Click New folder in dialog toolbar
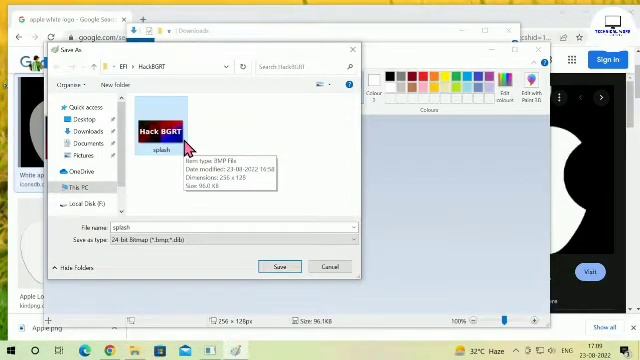The image size is (640, 360). (x=115, y=85)
